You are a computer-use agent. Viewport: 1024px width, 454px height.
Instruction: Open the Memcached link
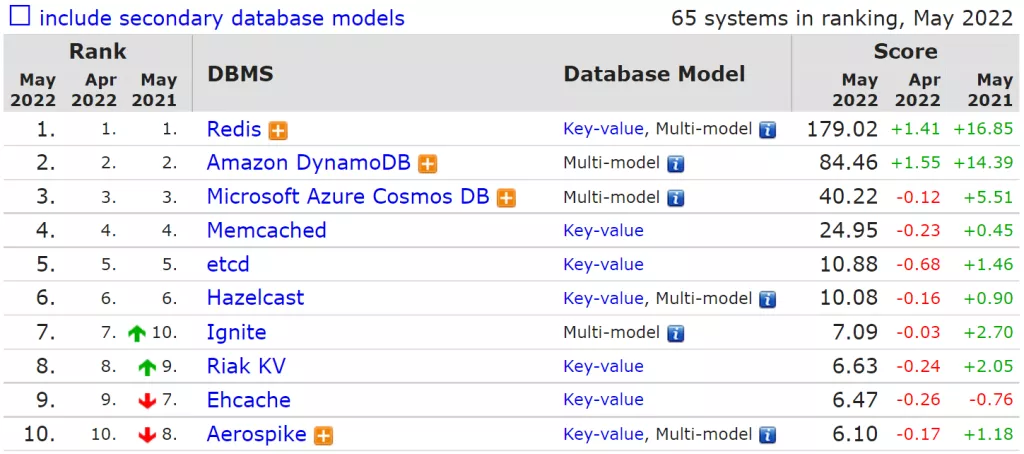tap(266, 230)
